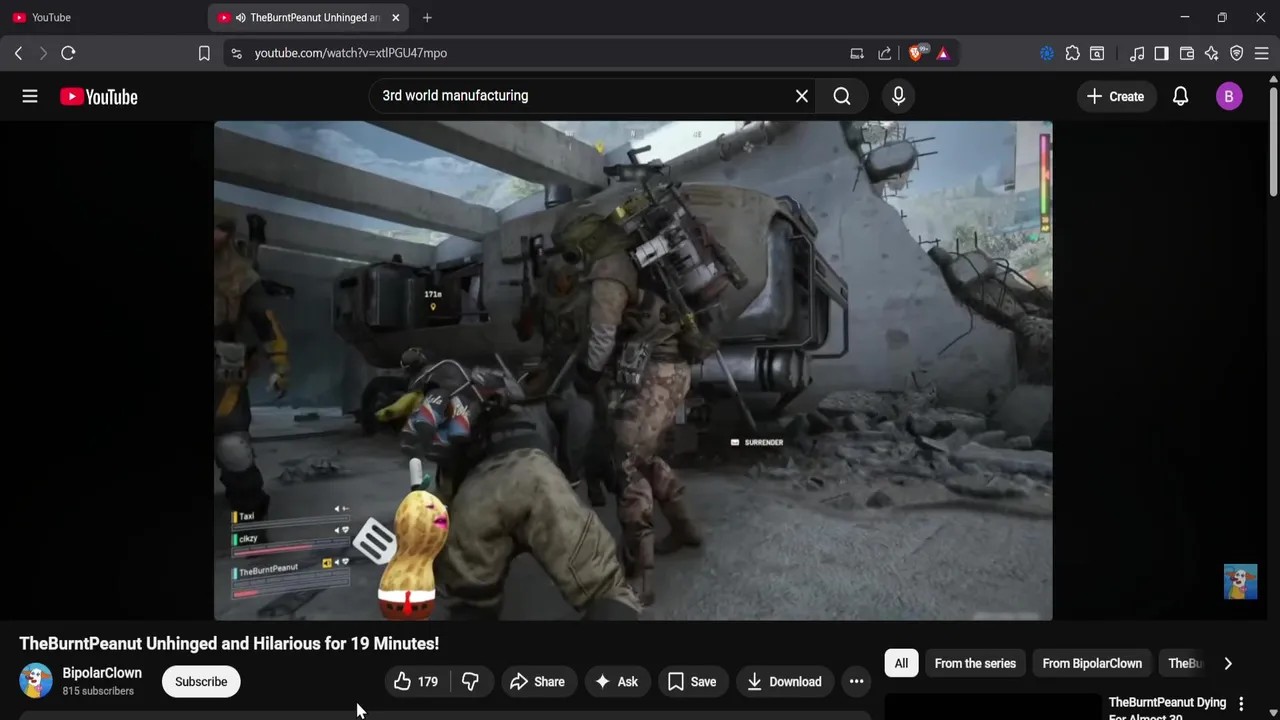Open Brave Shields lion icon

point(916,53)
